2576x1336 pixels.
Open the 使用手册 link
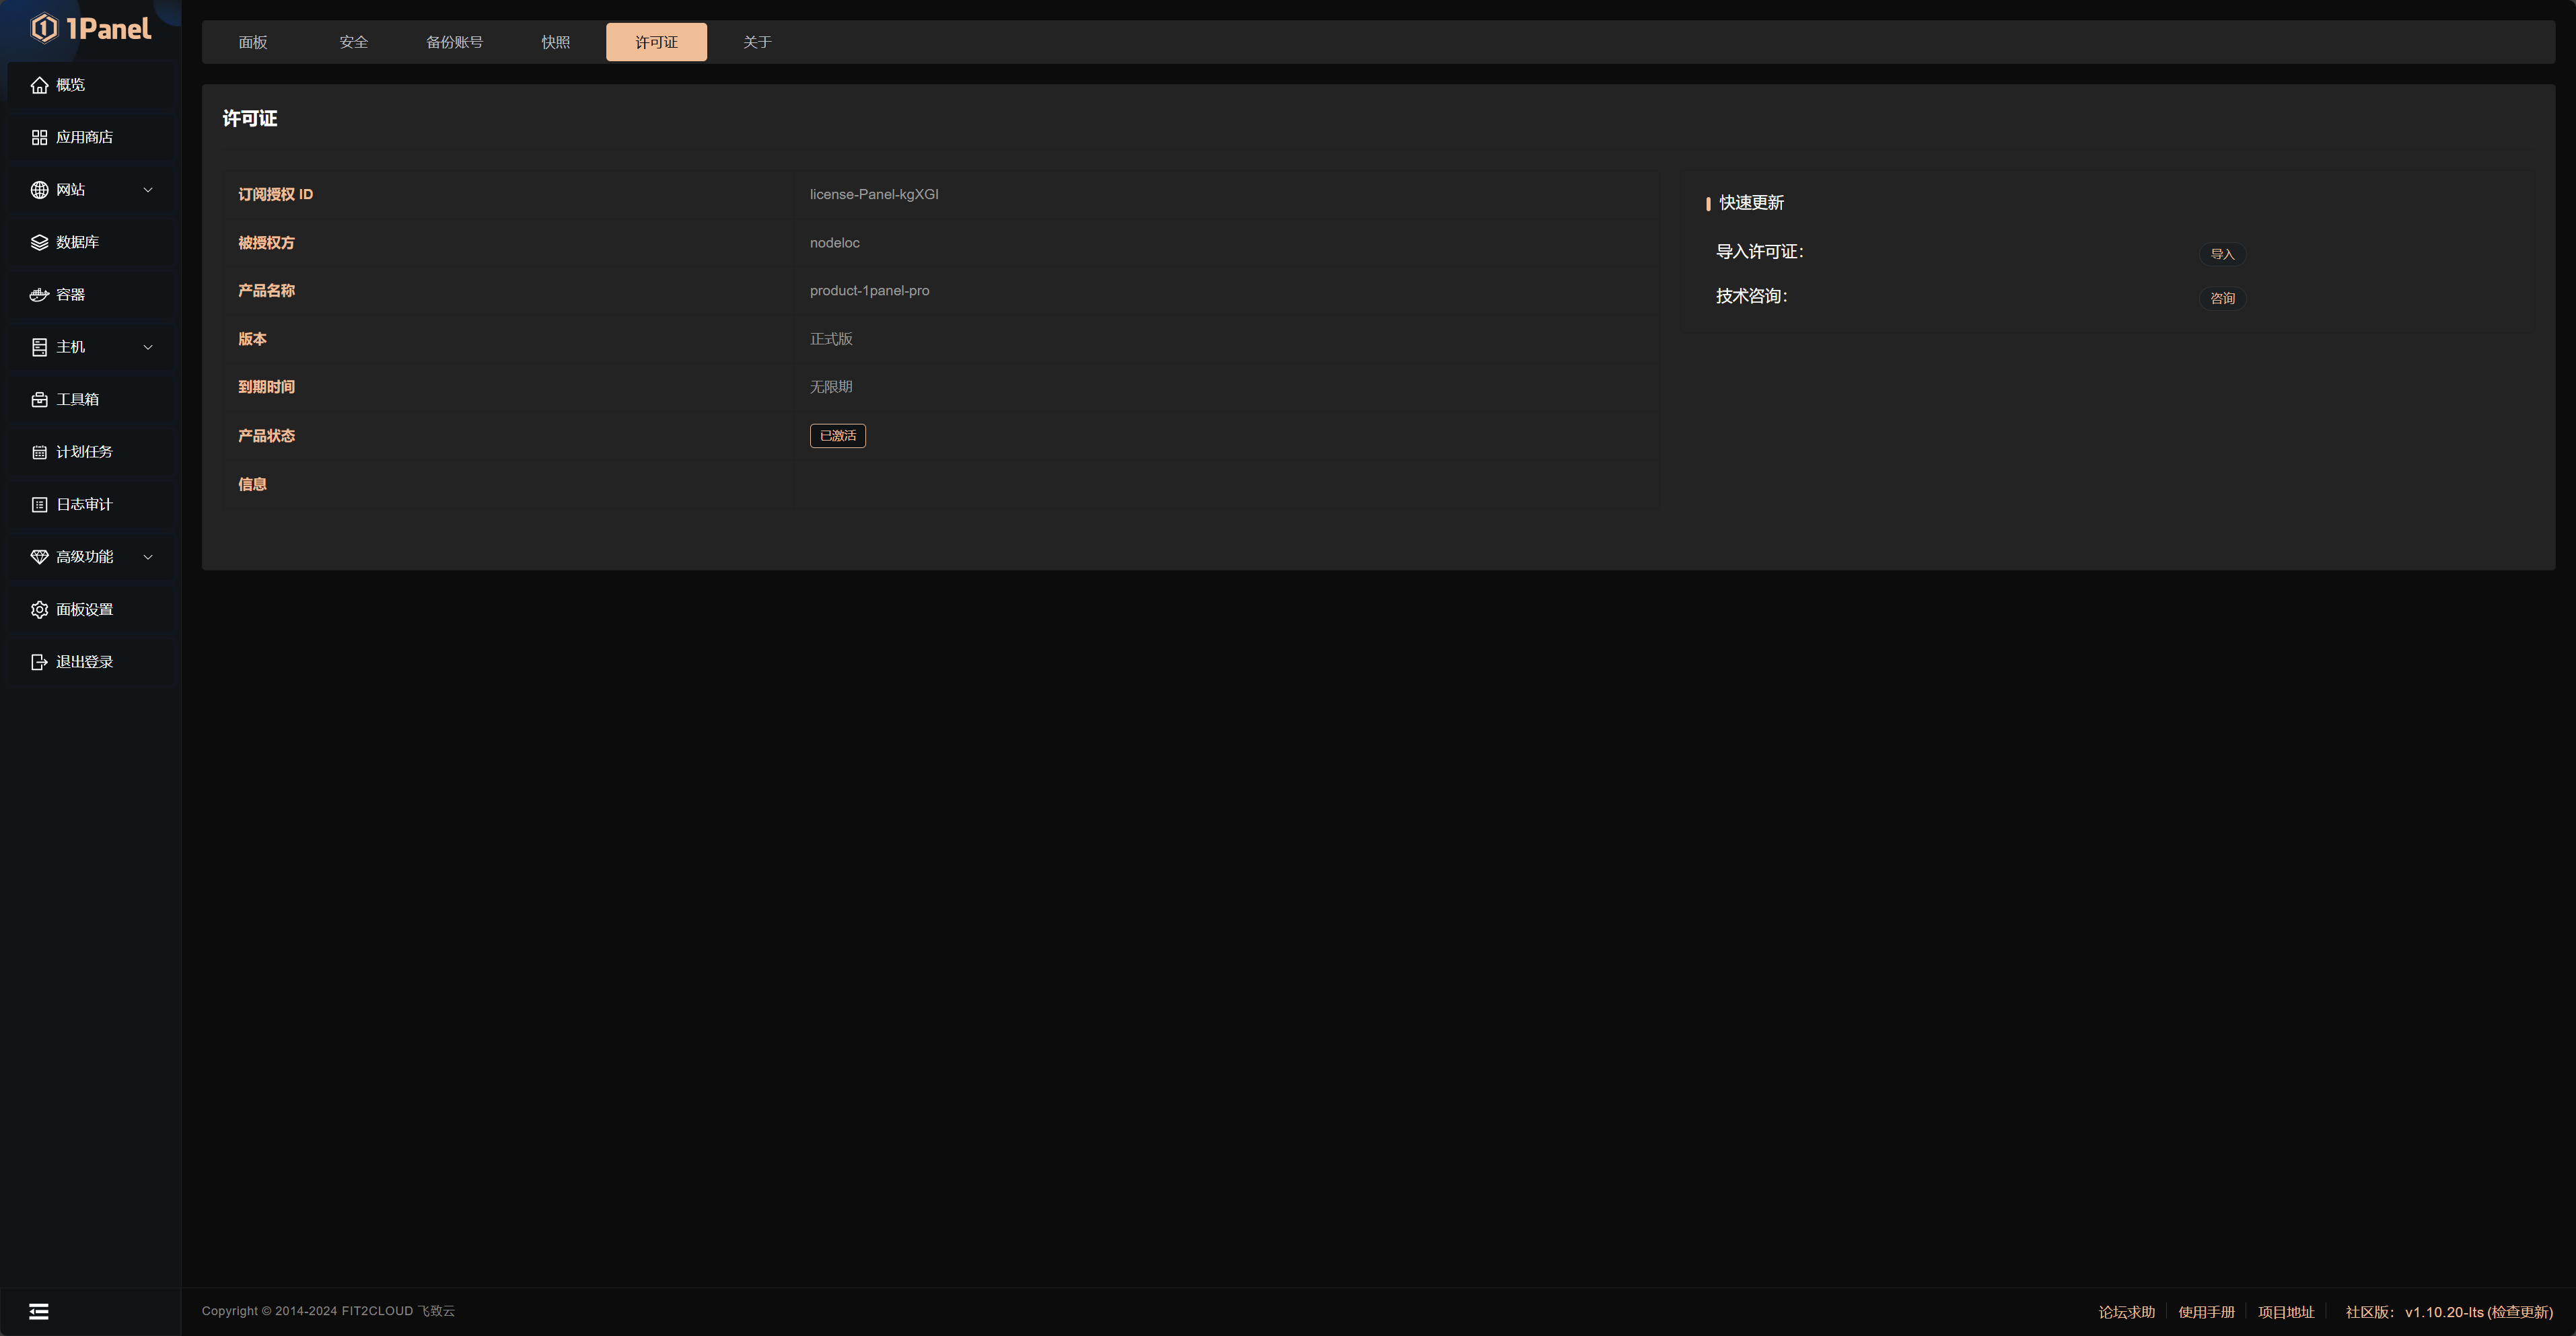(2206, 1312)
